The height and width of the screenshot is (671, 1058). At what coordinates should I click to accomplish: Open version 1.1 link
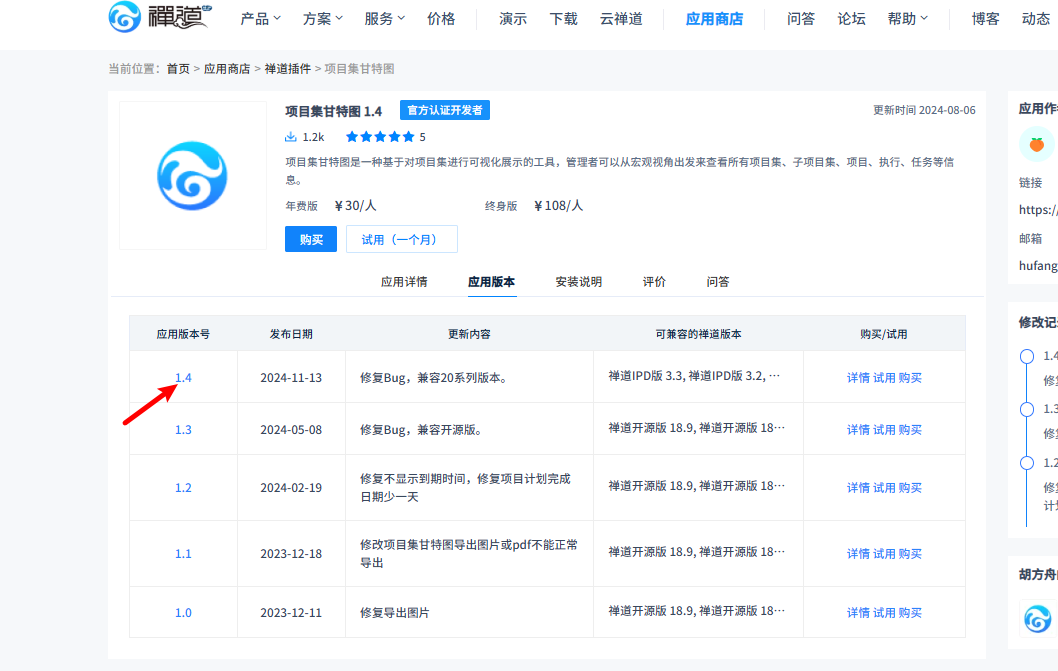click(184, 554)
